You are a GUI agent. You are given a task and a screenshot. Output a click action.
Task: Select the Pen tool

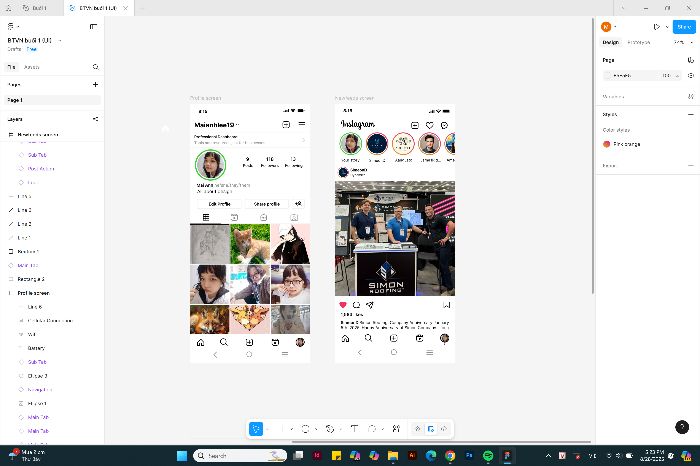pos(330,429)
